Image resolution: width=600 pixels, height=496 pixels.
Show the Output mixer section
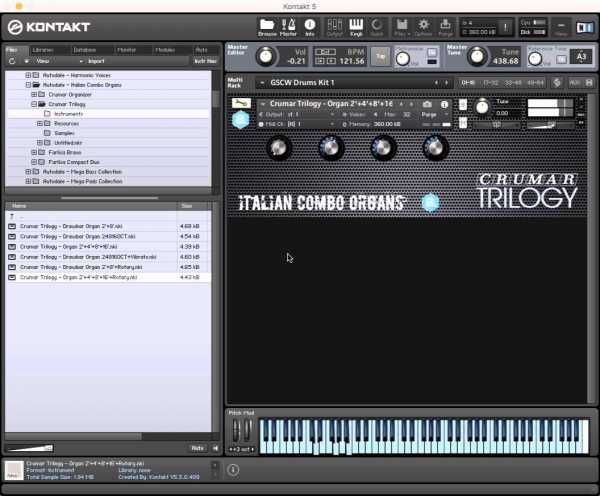pyautogui.click(x=335, y=28)
